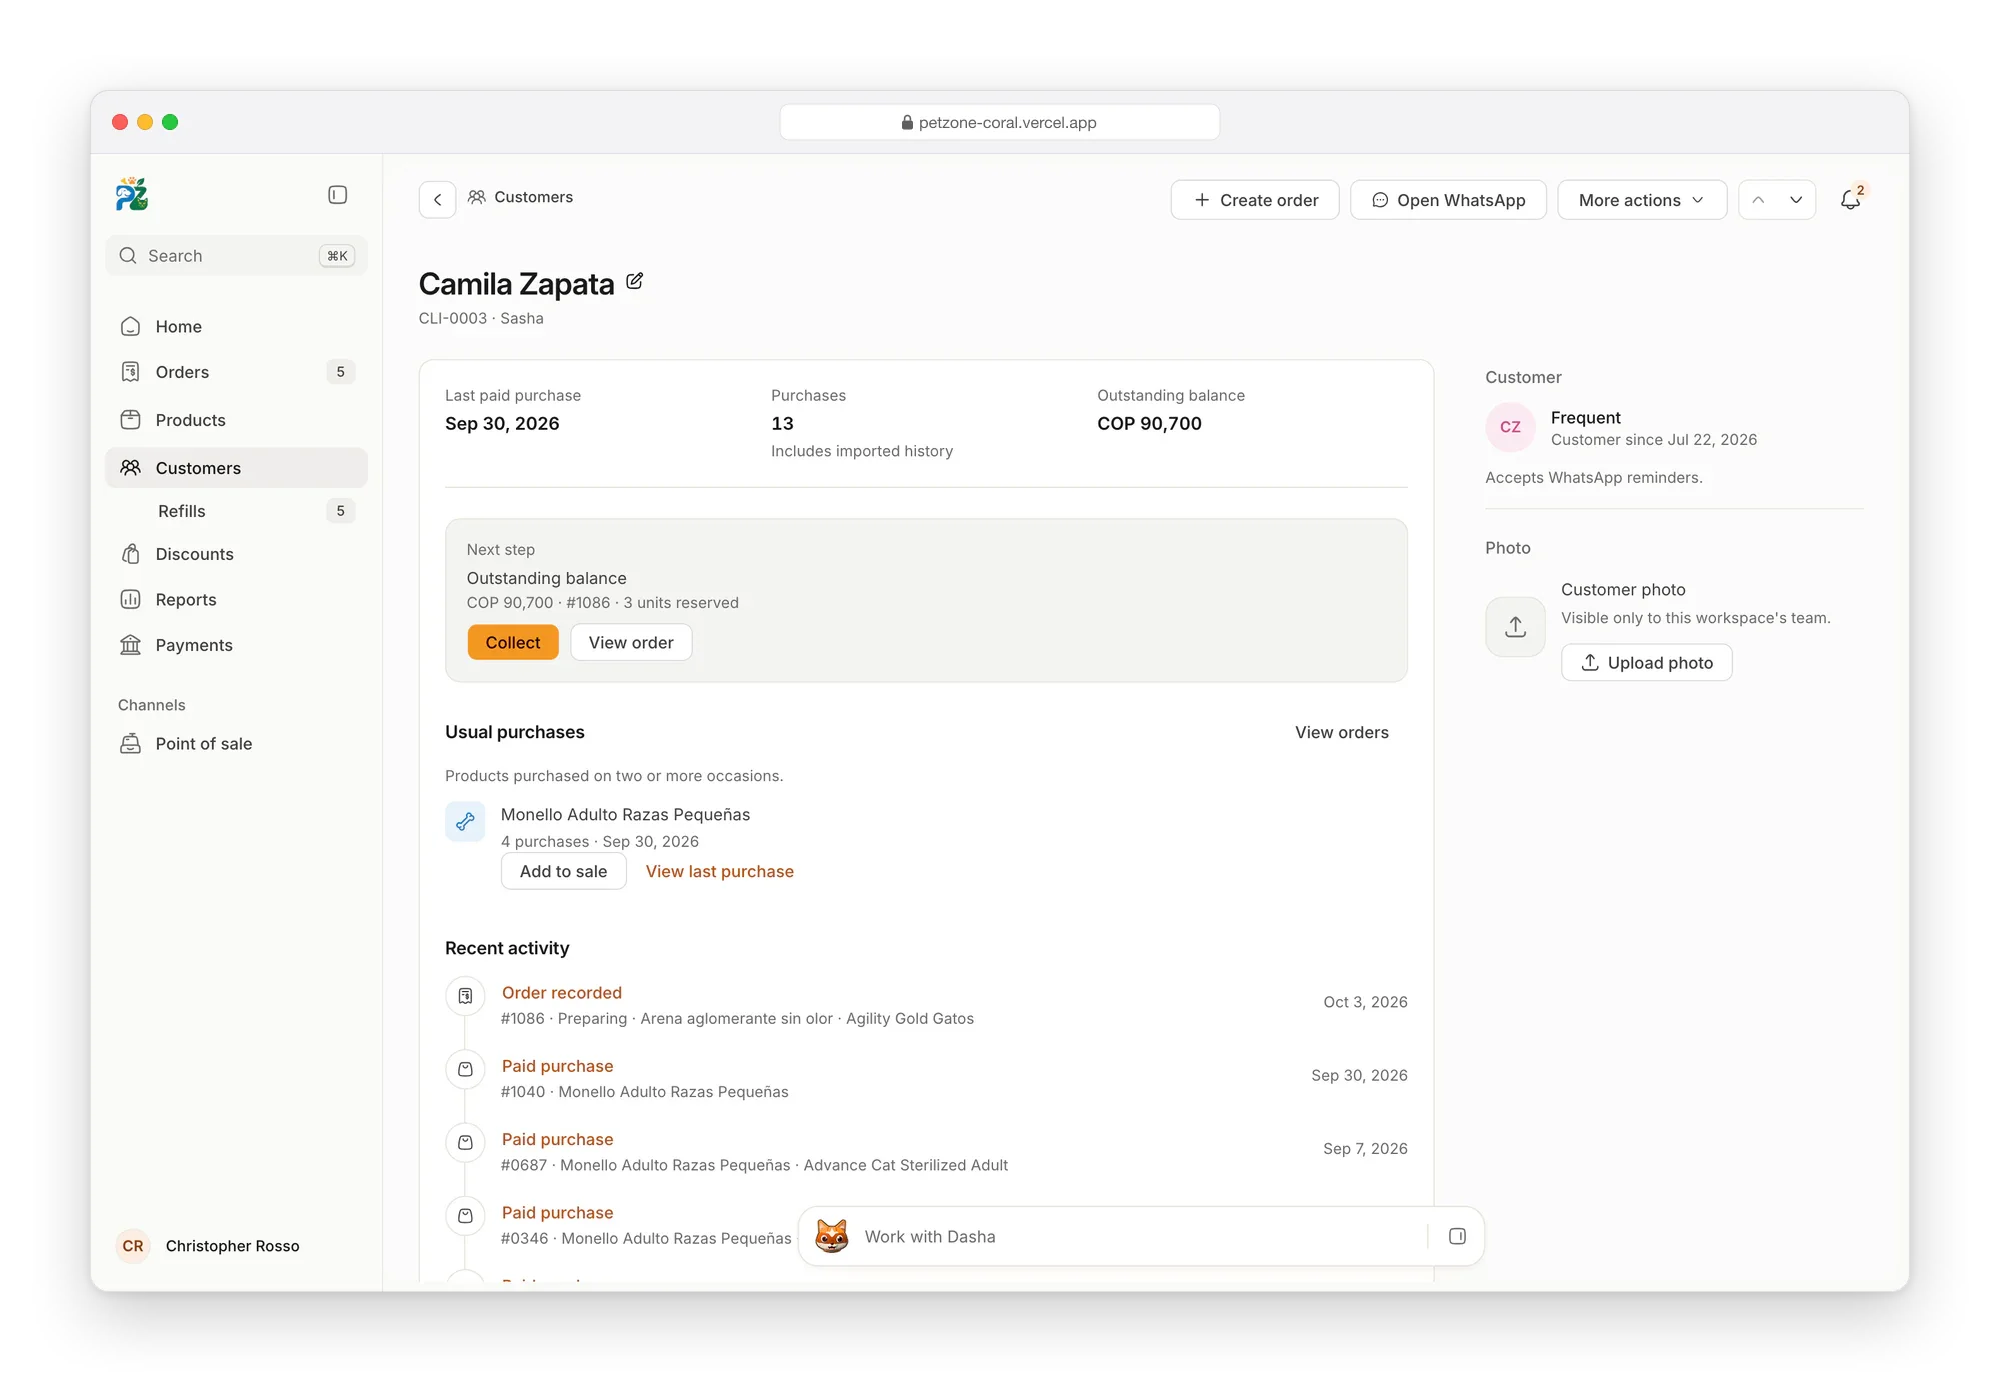The height and width of the screenshot is (1382, 2000).
Task: Click the Dasha fox assistant icon
Action: click(832, 1237)
